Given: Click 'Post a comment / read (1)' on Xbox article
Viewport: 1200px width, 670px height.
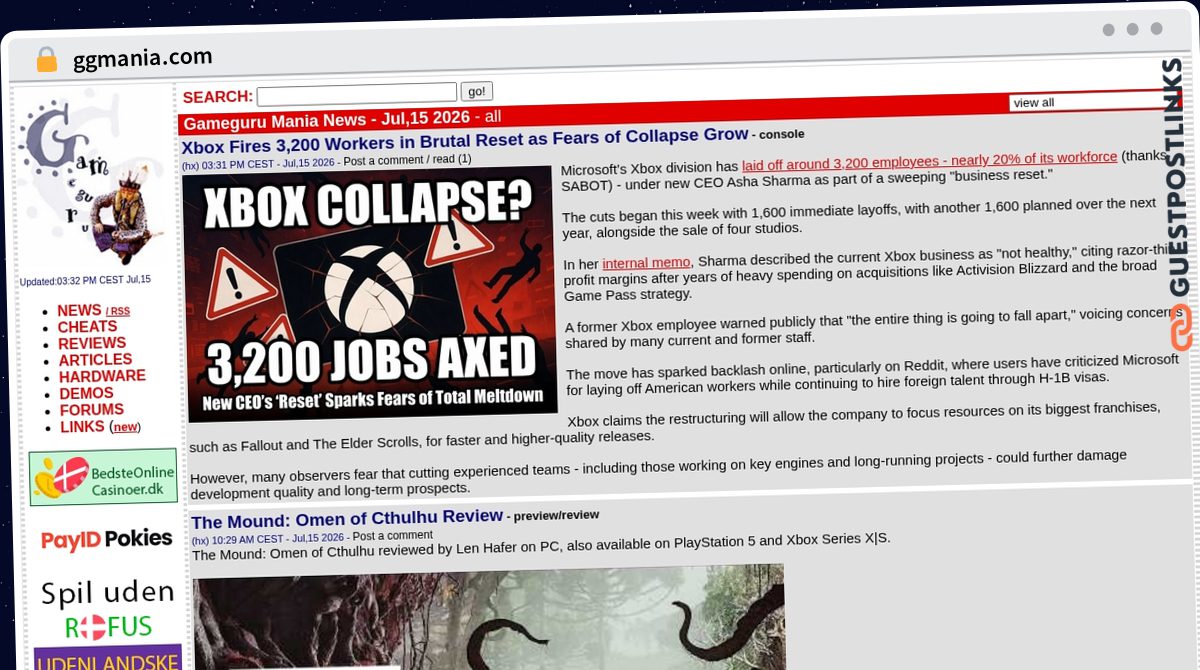Looking at the screenshot, I should coord(407,160).
